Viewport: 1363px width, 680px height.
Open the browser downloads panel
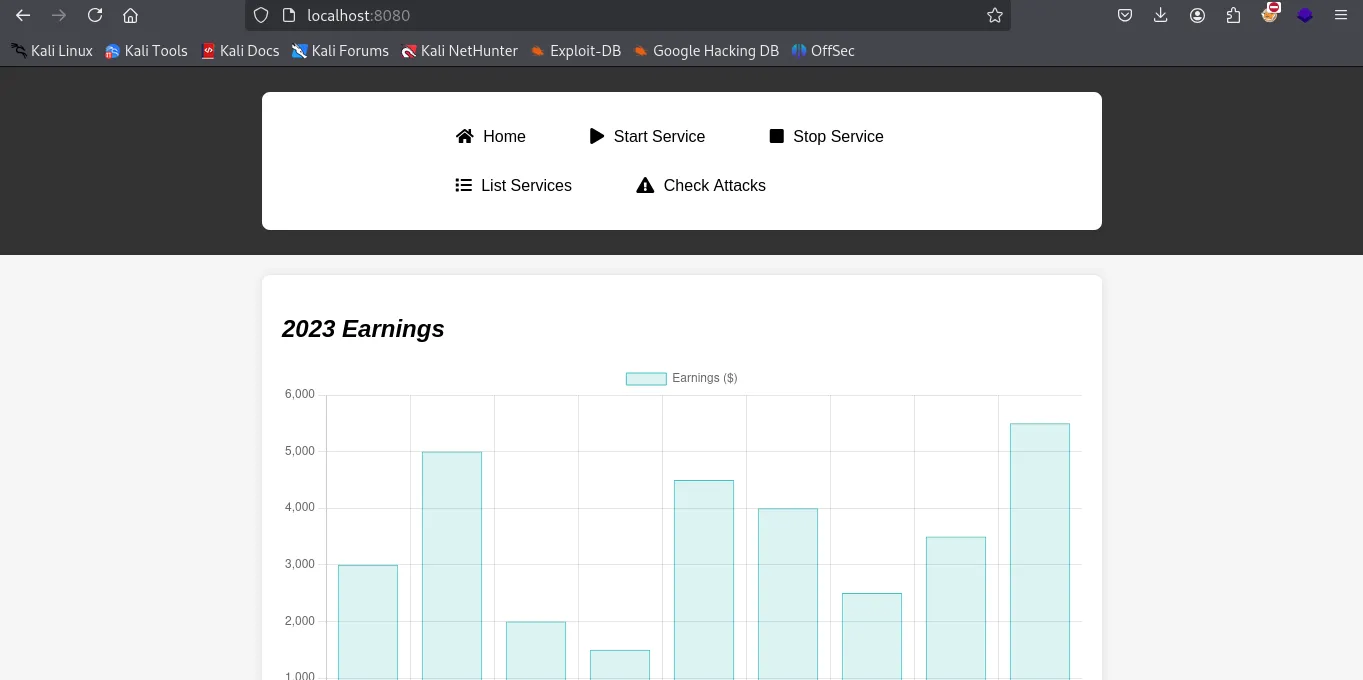(1161, 15)
